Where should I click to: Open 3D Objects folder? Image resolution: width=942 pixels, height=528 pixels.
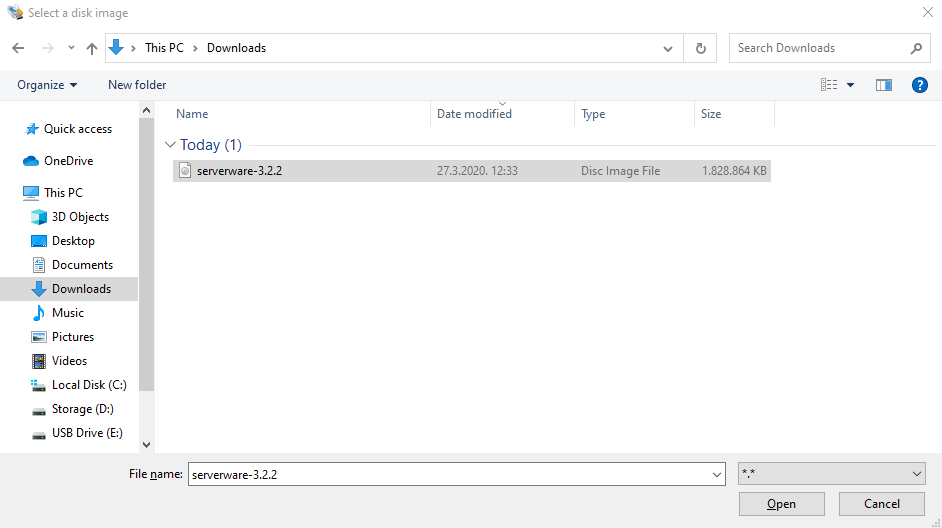(81, 217)
